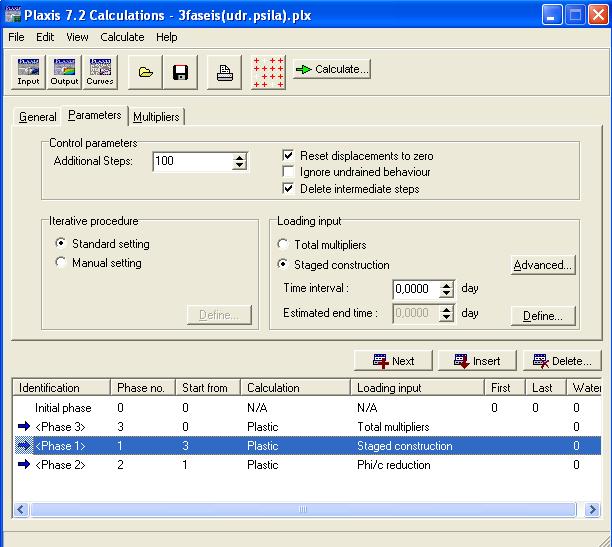Click the Additional Steps input field
The height and width of the screenshot is (547, 612).
193,161
